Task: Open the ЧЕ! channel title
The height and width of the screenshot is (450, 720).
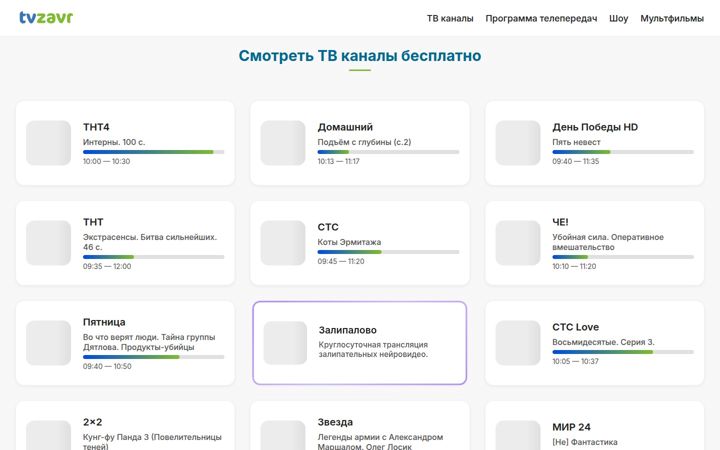Action: (560, 222)
